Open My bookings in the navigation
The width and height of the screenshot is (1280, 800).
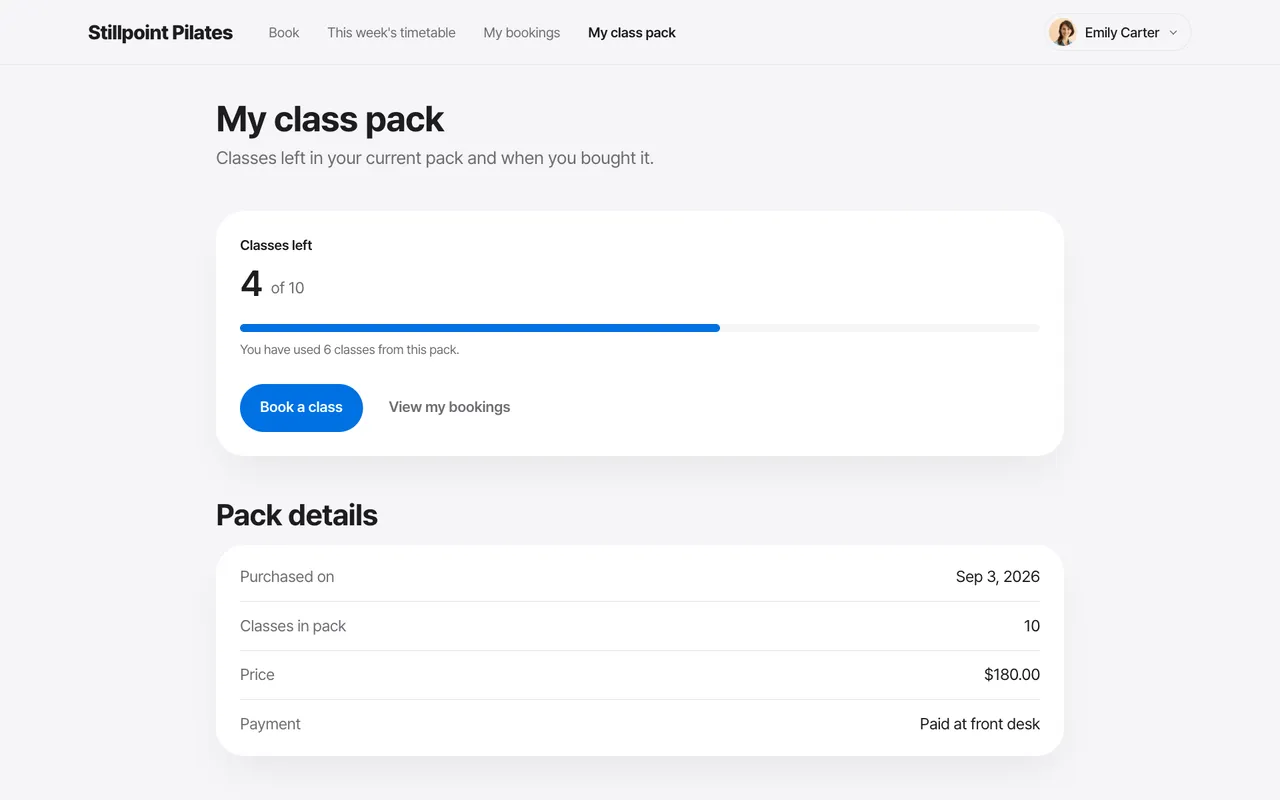(522, 33)
